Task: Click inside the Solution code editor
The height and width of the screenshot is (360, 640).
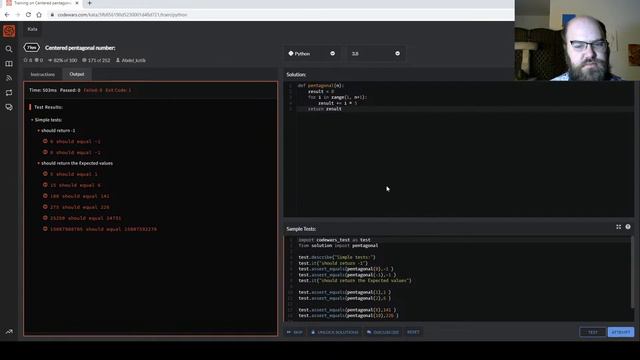Action: 459,149
